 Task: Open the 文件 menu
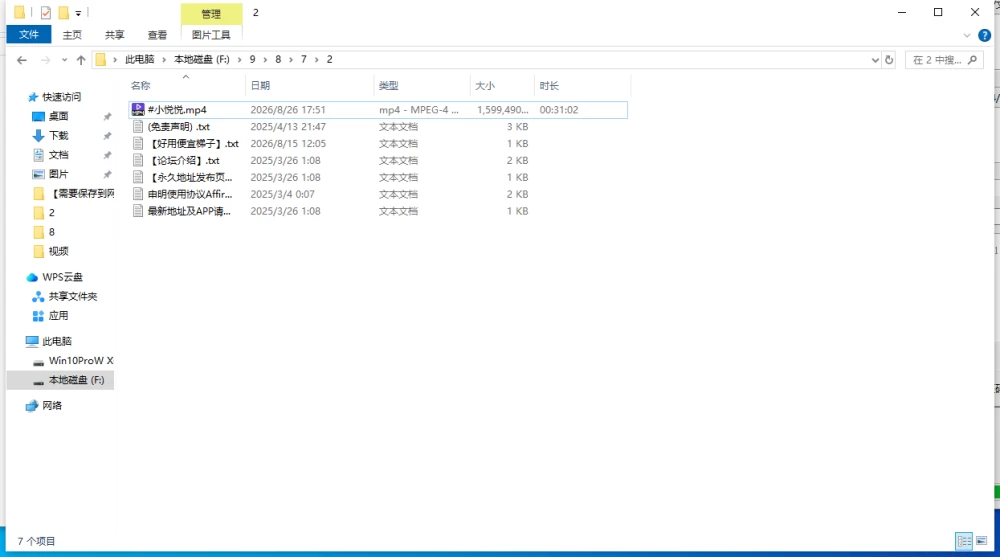tap(29, 34)
